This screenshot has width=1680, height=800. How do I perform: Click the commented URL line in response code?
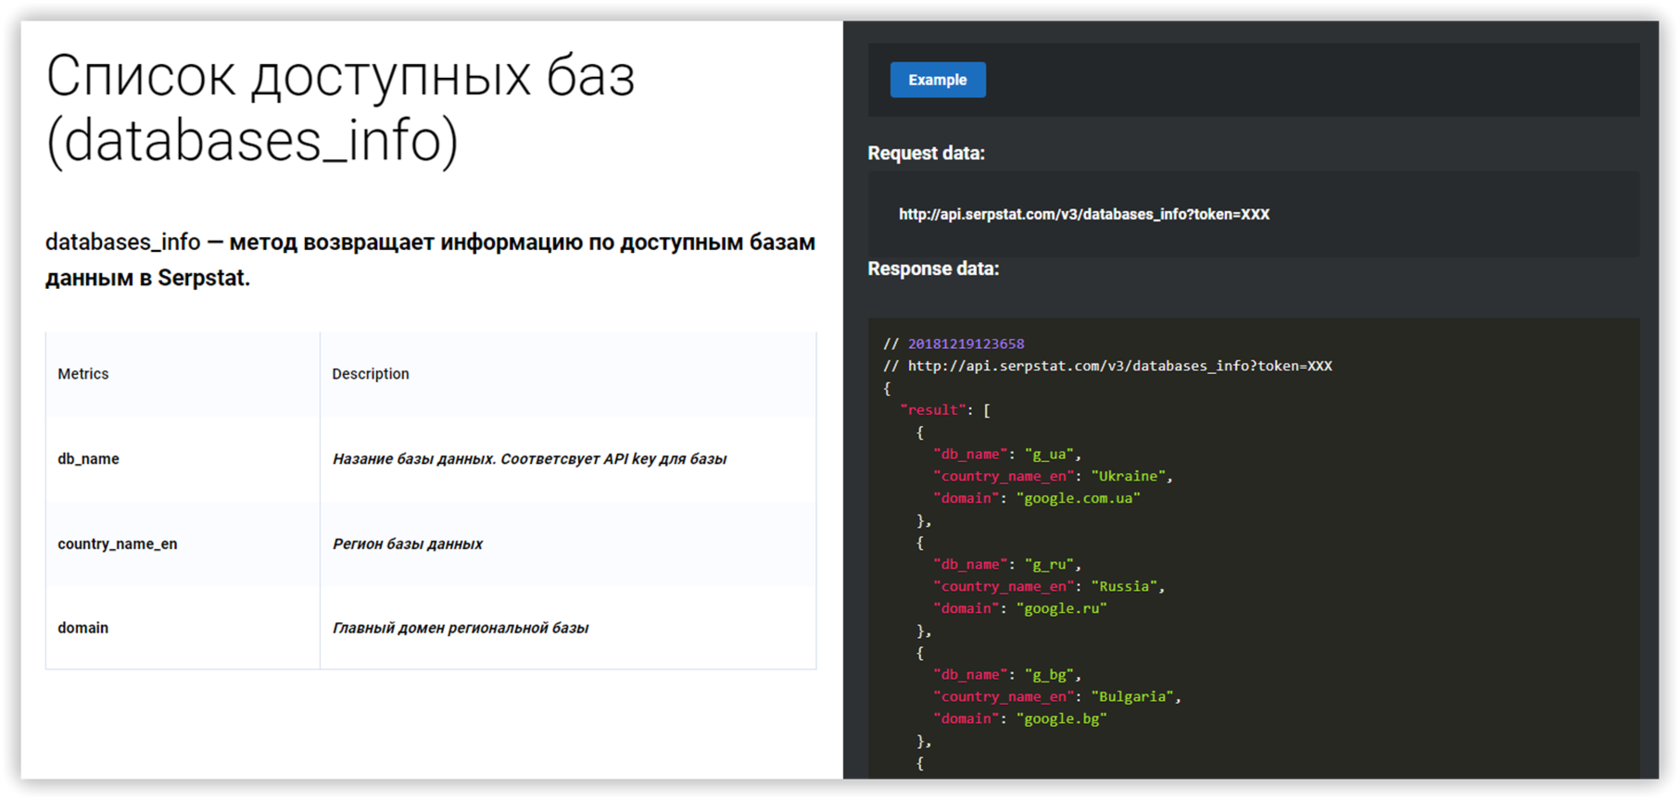[x=1107, y=366]
